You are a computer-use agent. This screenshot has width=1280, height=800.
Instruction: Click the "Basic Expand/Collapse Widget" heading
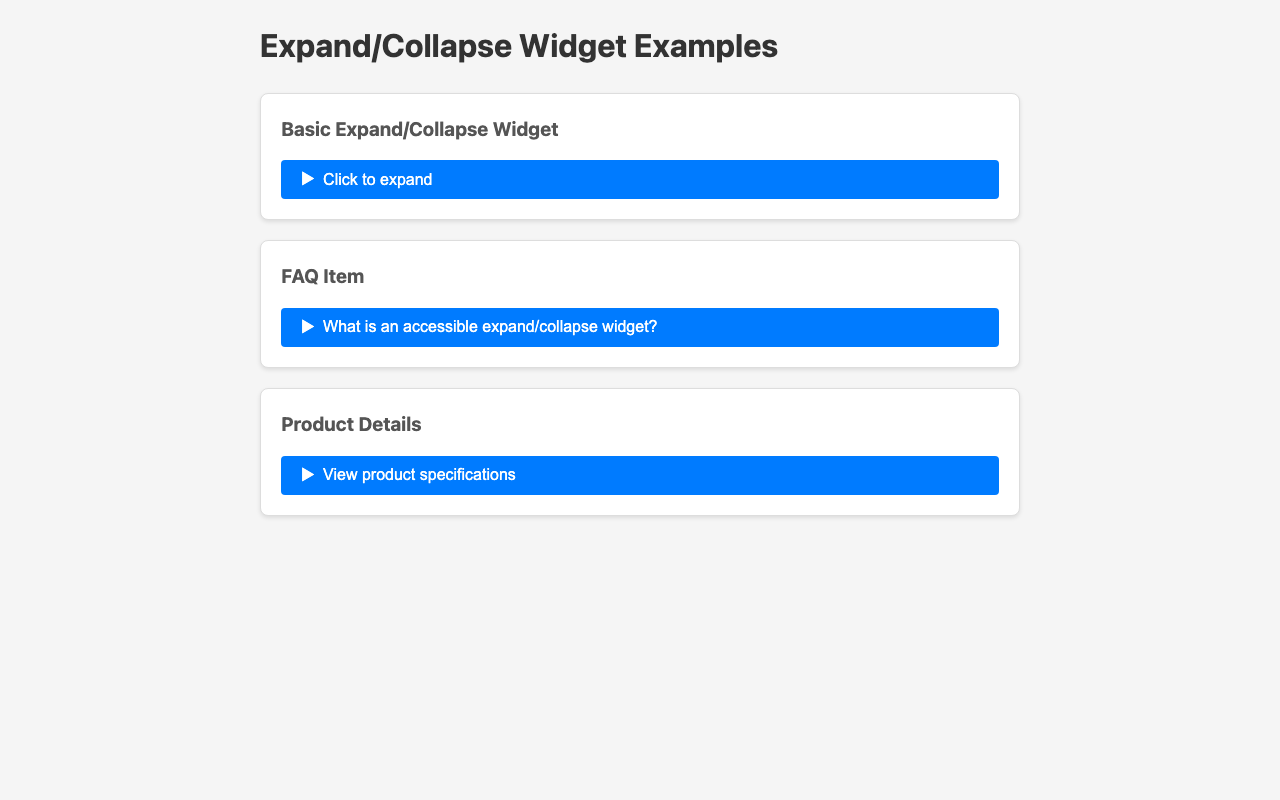click(x=419, y=129)
